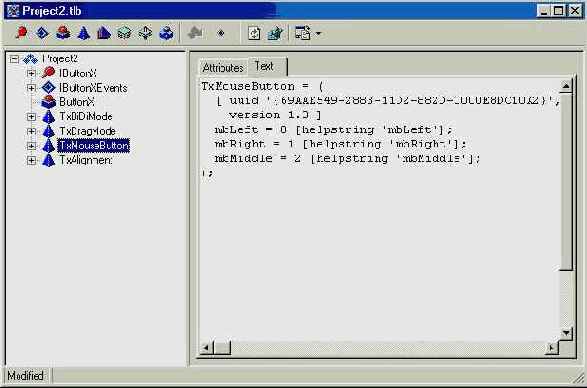Select the TxAlignment enum in tree
This screenshot has height=388, width=587.
[x=86, y=160]
